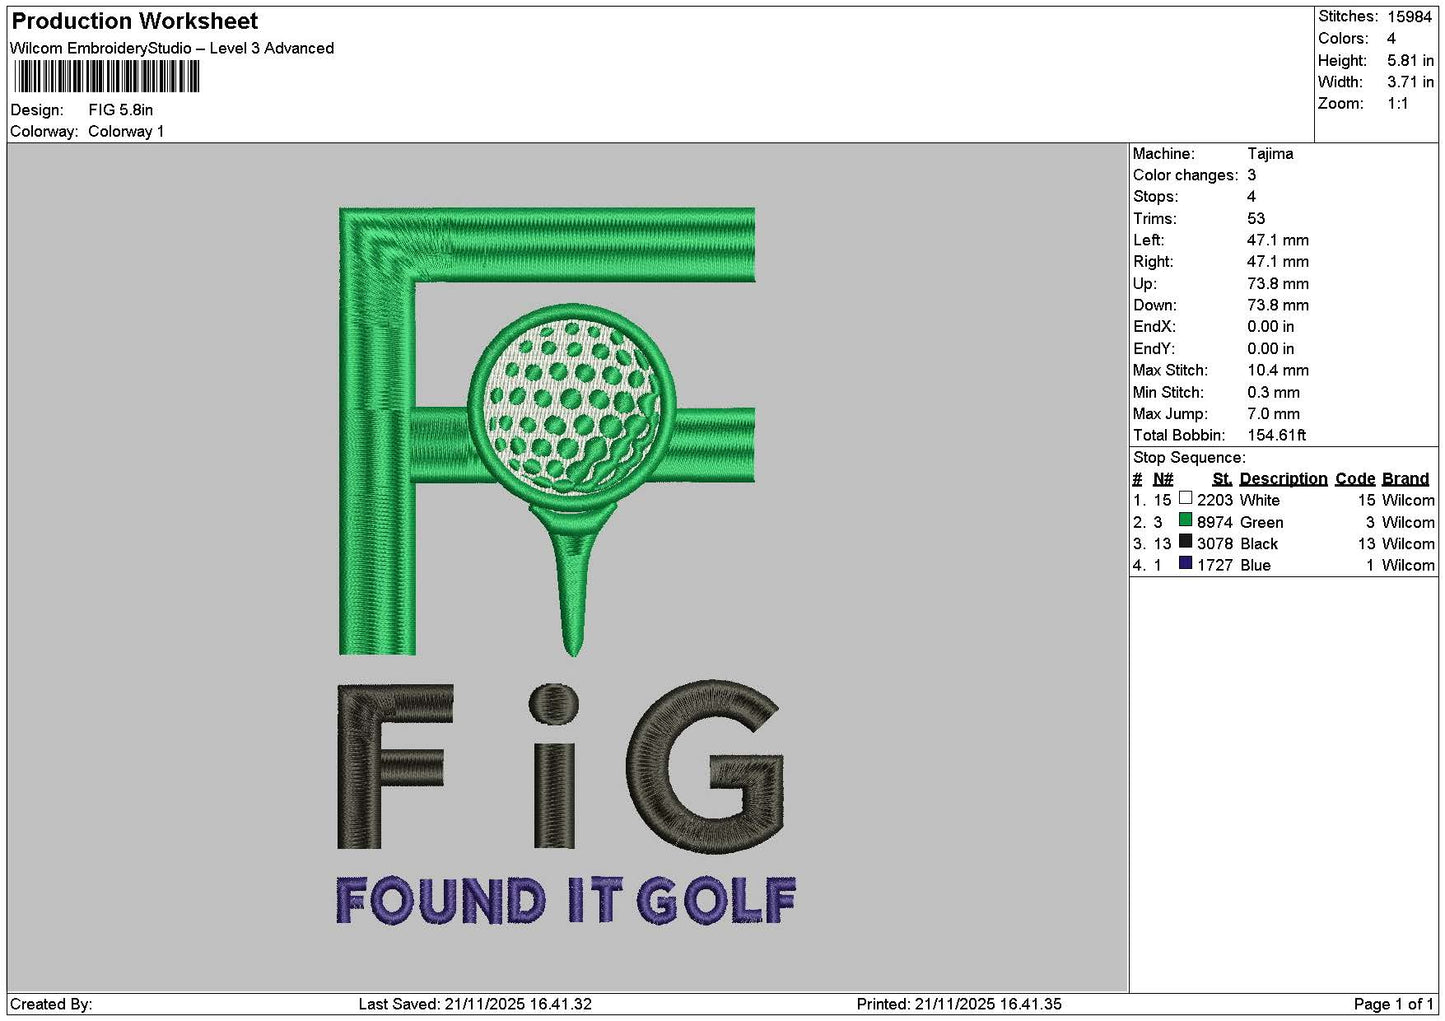Click the Min Stitch value '0.3 mm'
1445x1021 pixels.
tap(1273, 392)
